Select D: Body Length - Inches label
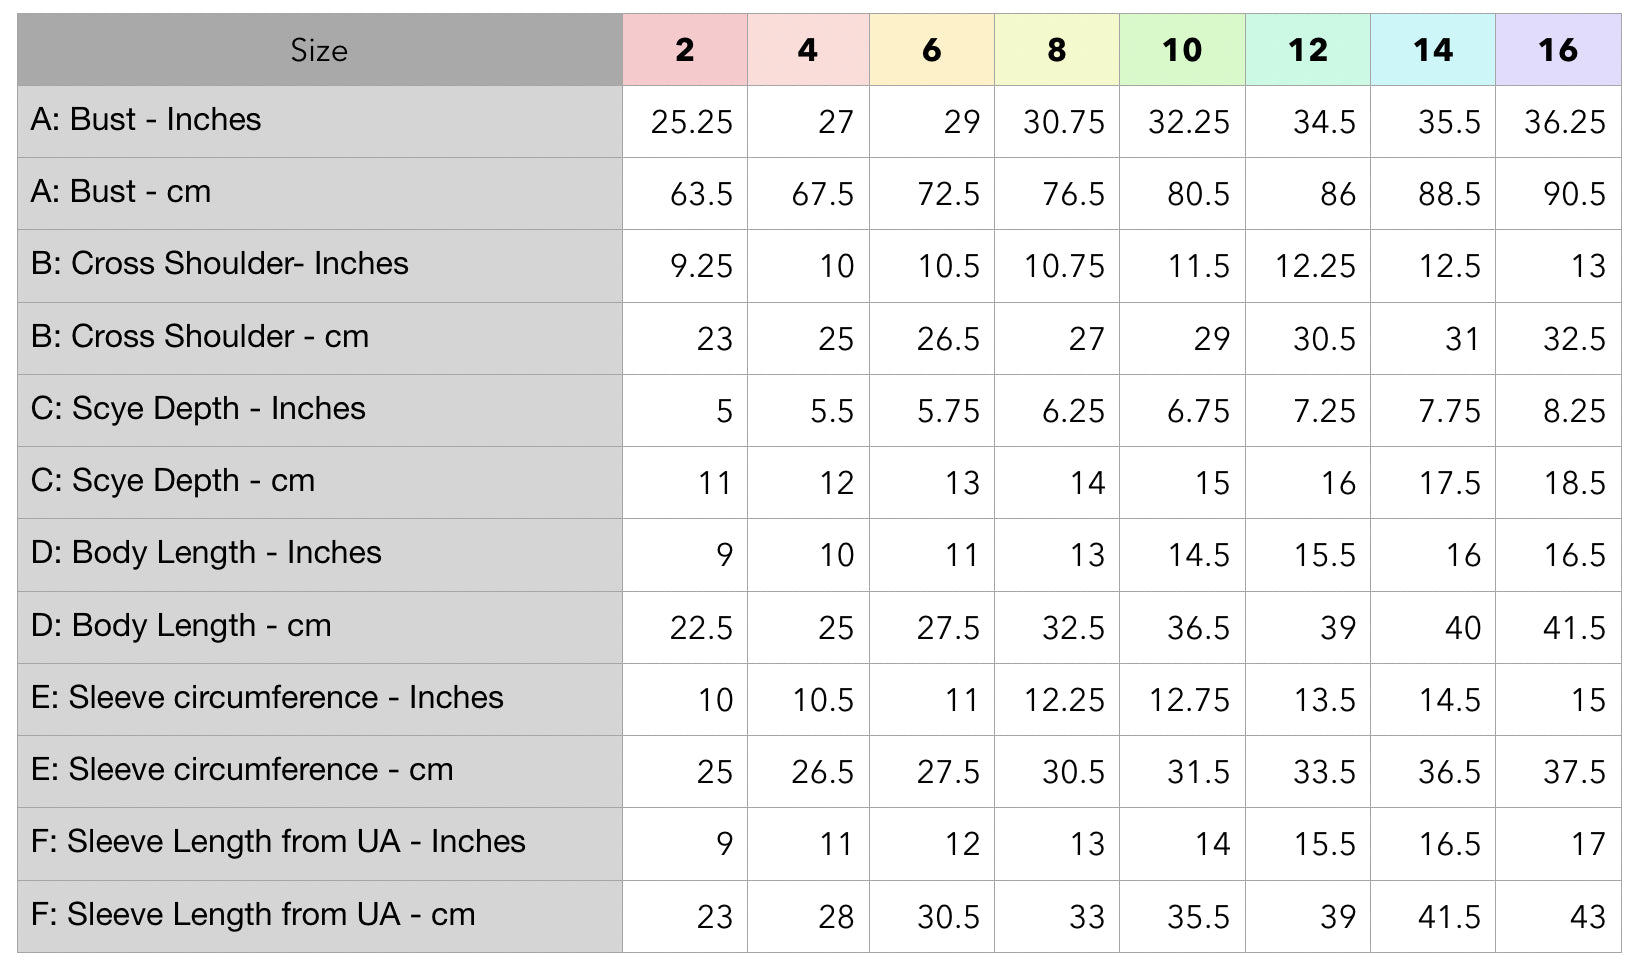Viewport: 1636px width, 964px height. coord(206,553)
